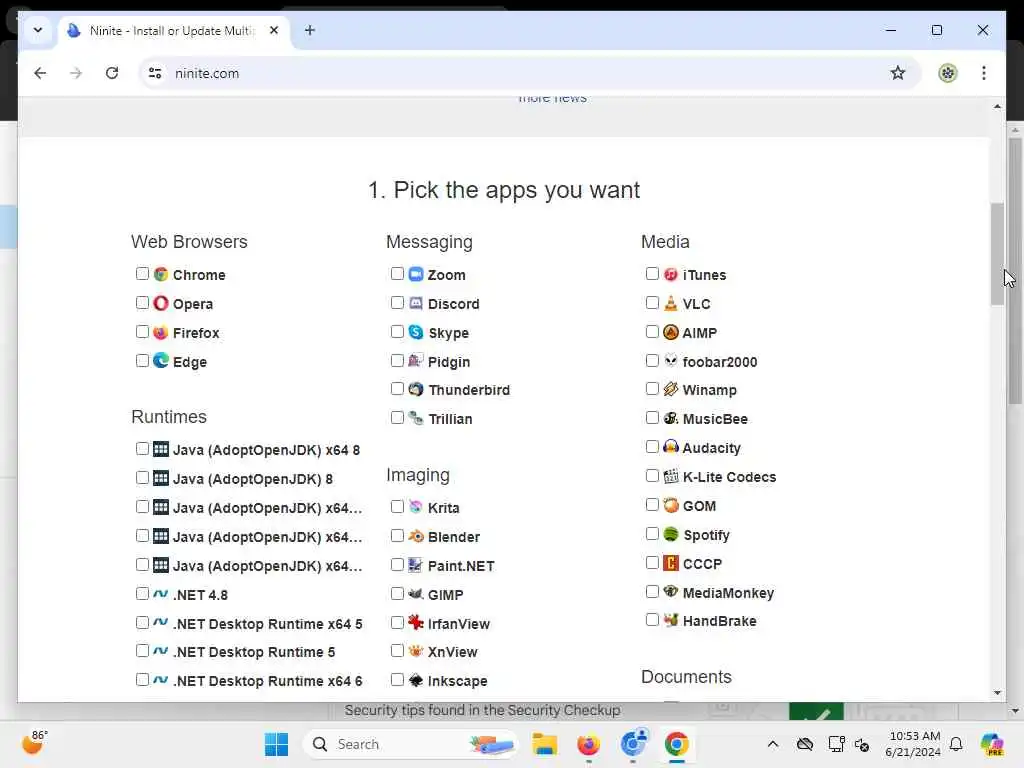Check the Firefox checkbox

[142, 332]
